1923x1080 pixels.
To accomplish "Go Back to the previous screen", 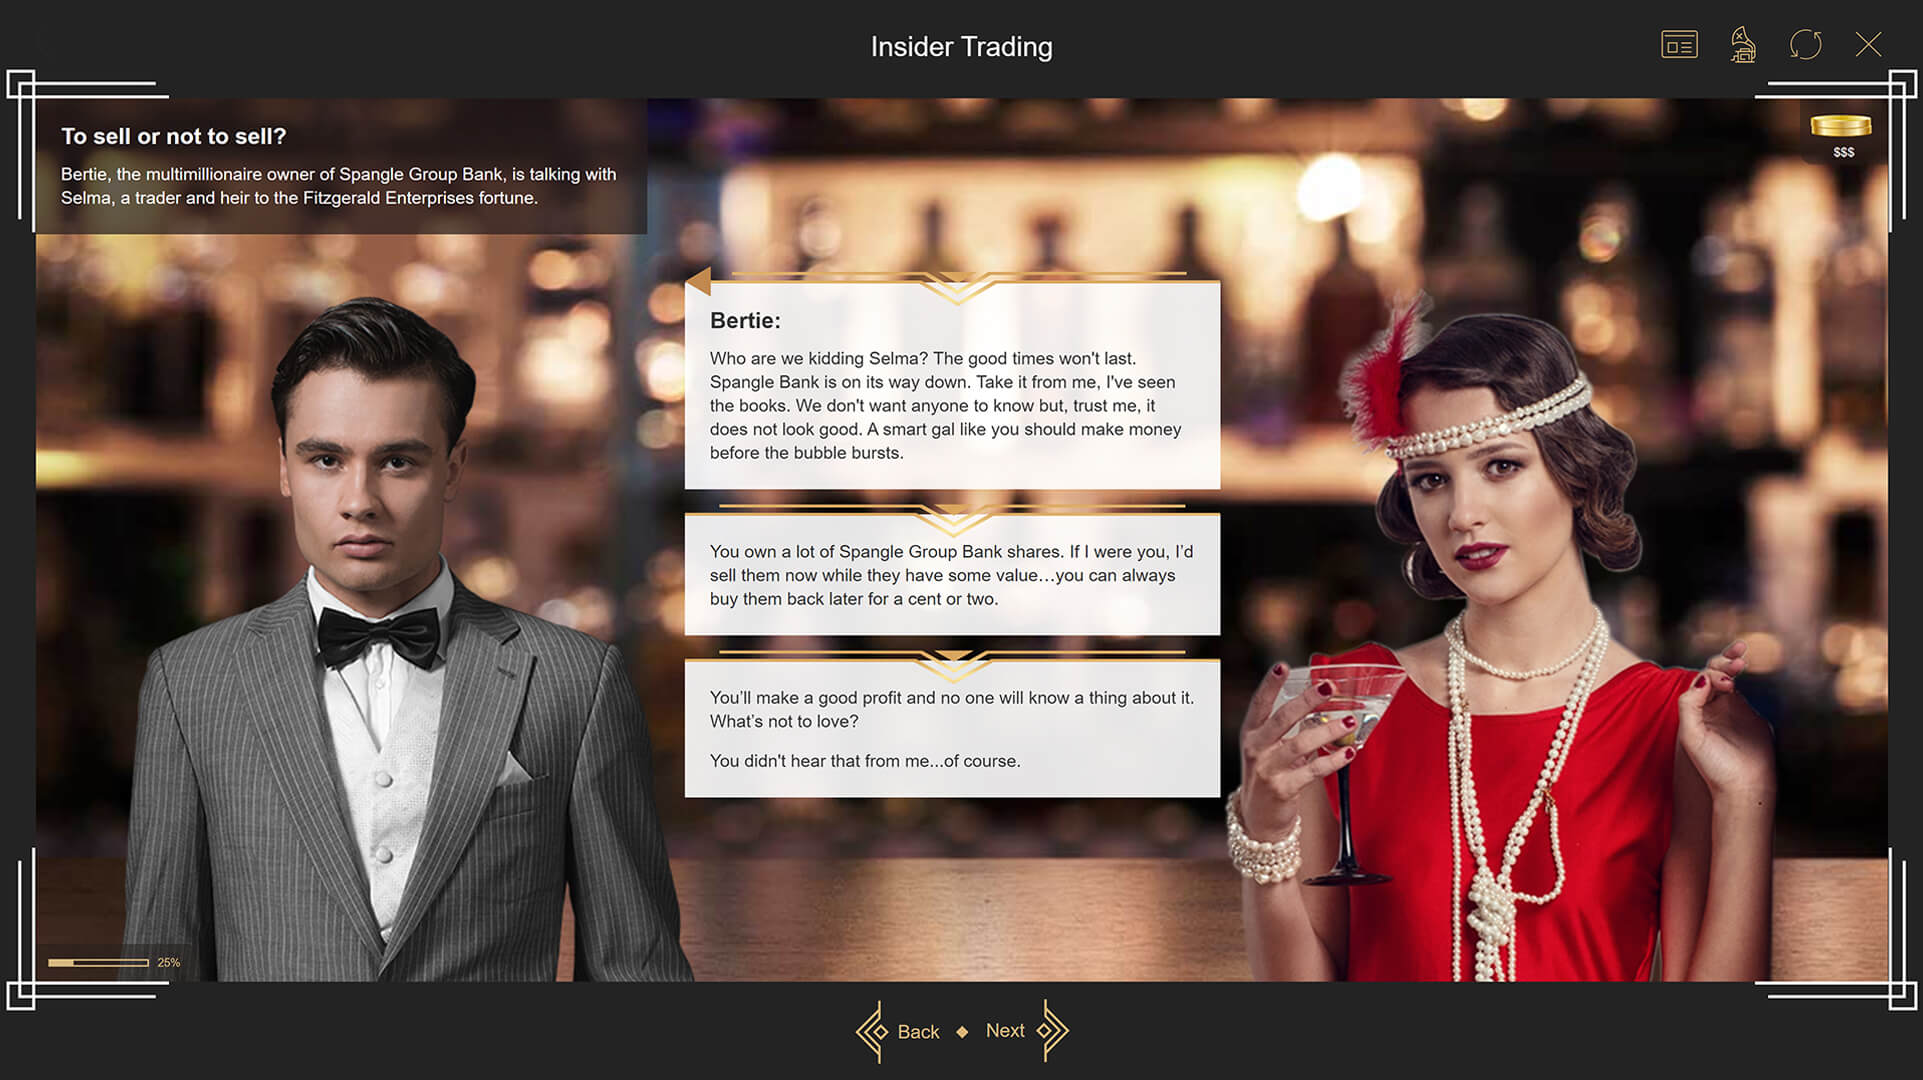I will 918,1031.
